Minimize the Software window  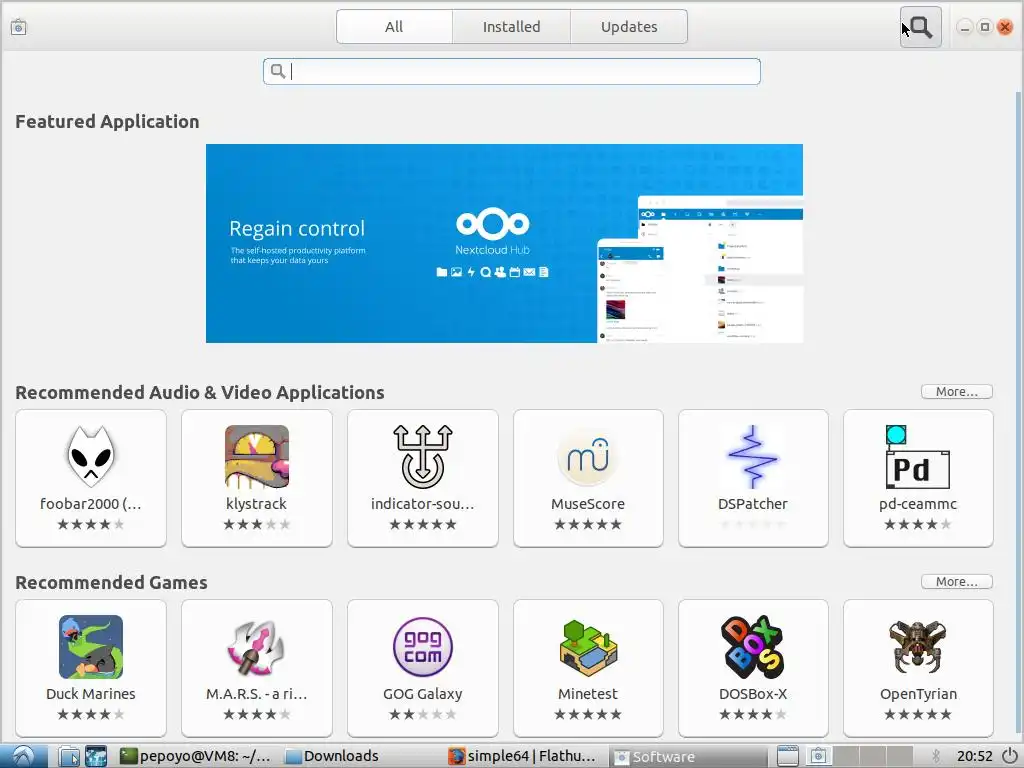pos(965,27)
